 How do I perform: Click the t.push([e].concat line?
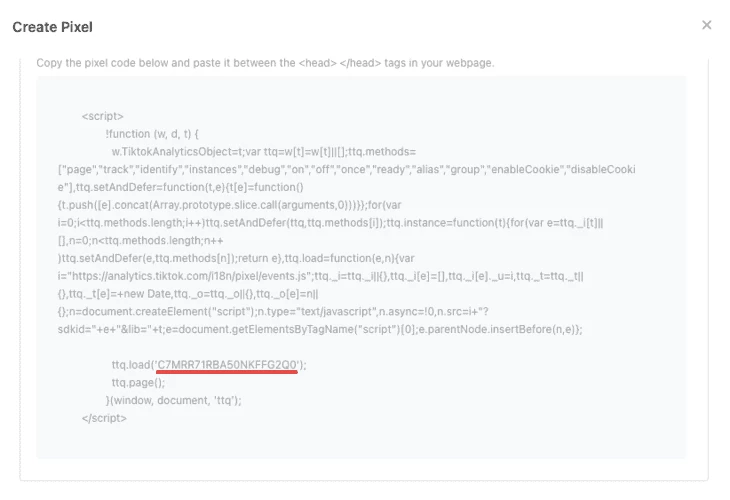(230, 205)
